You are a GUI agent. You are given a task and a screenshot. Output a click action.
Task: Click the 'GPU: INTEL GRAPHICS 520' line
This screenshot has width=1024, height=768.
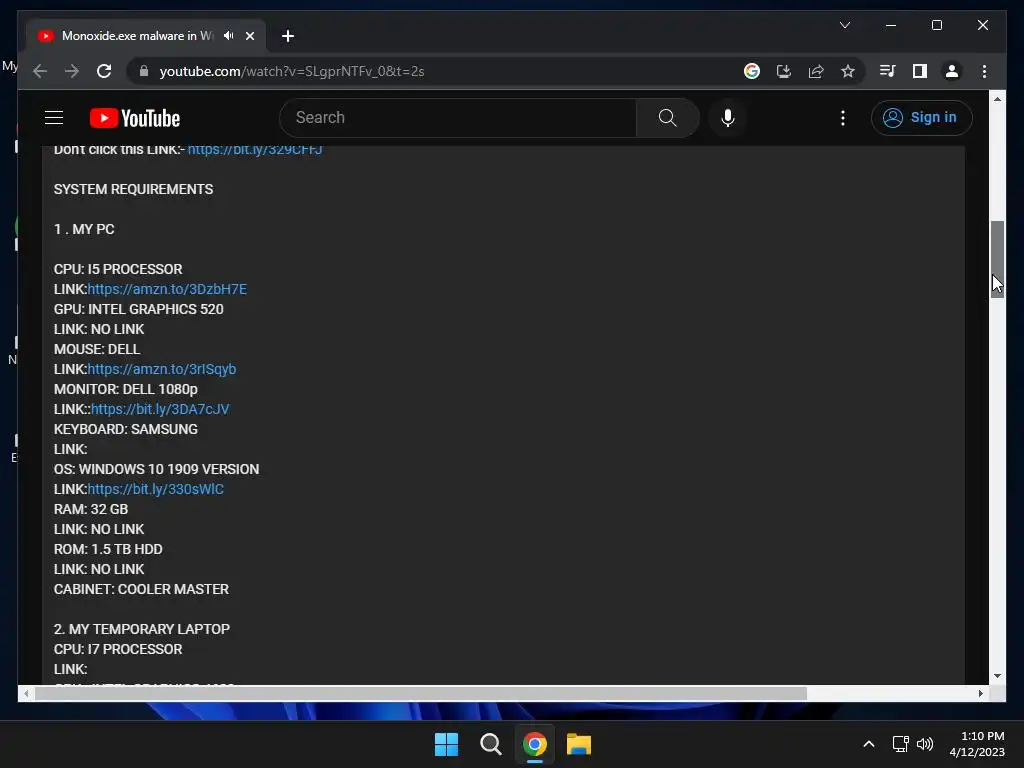pyautogui.click(x=138, y=309)
